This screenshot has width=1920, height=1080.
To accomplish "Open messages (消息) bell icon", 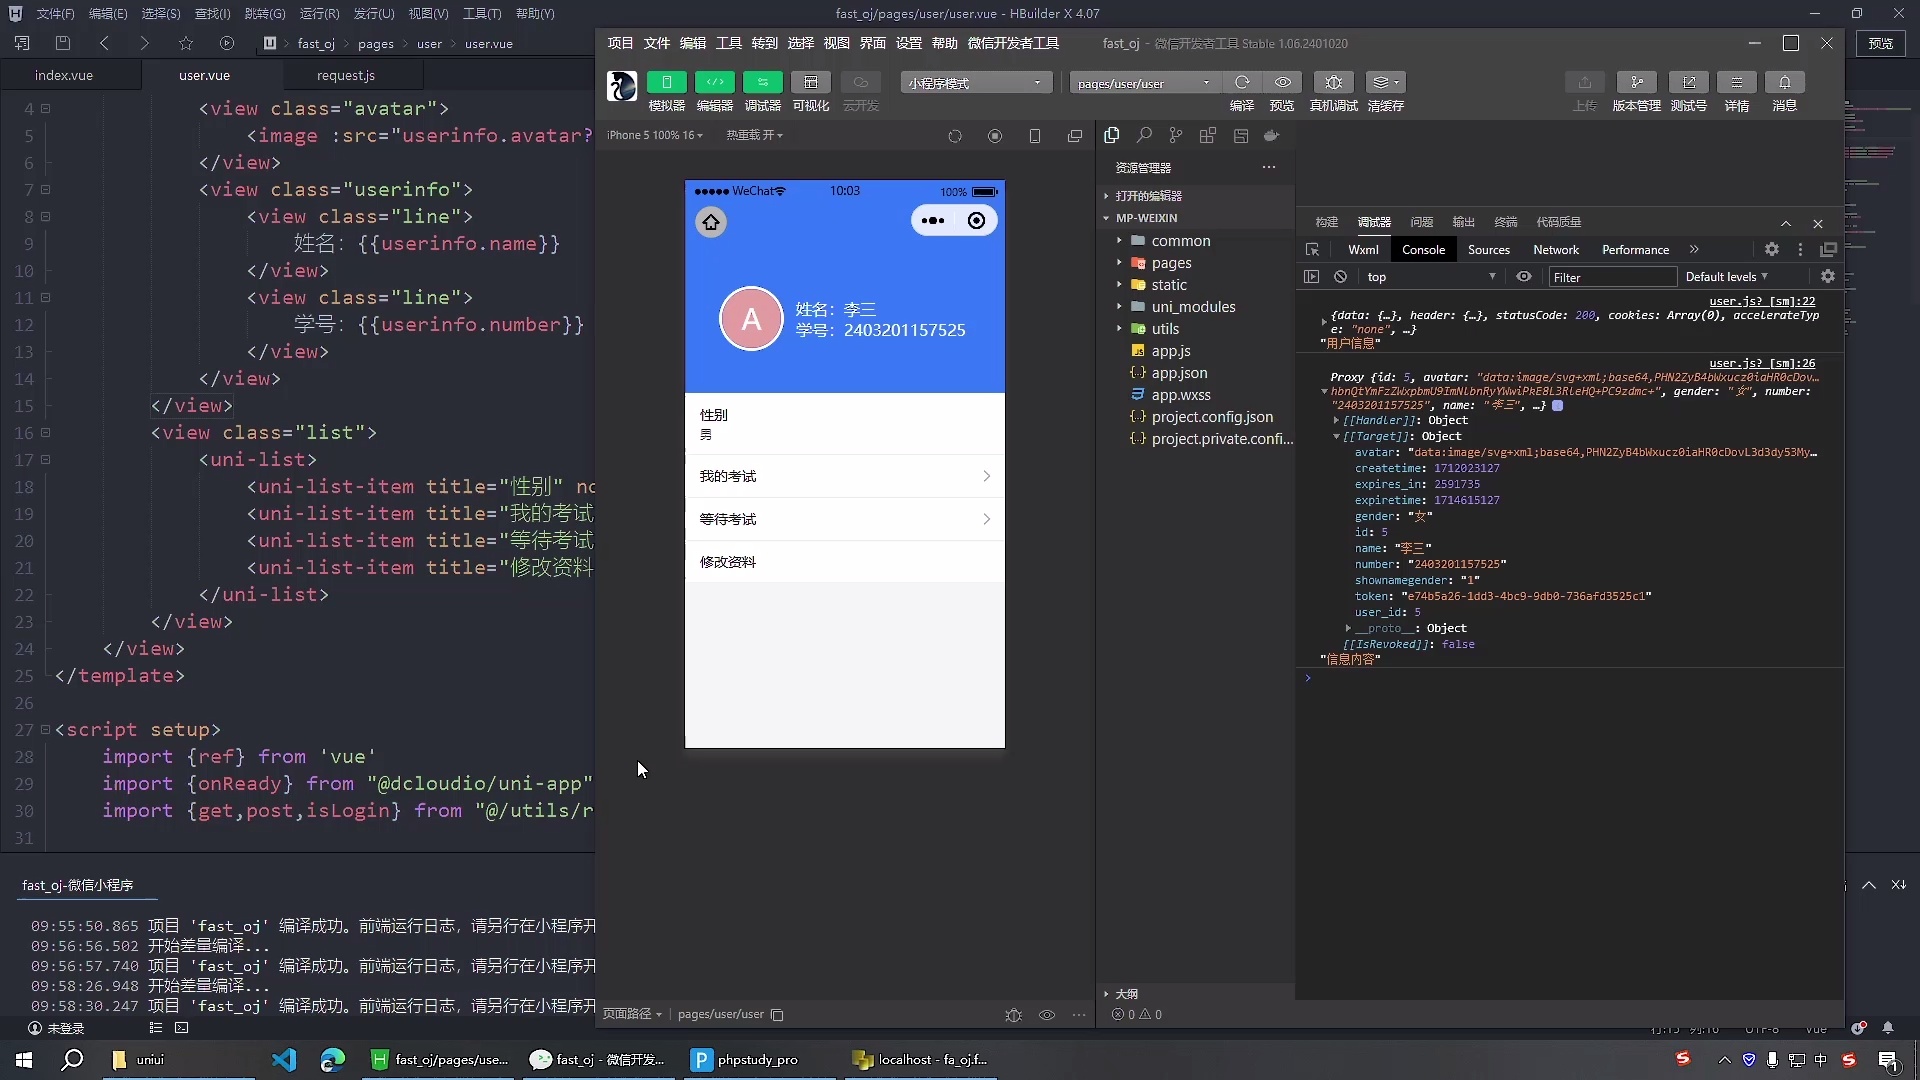I will pos(1785,83).
